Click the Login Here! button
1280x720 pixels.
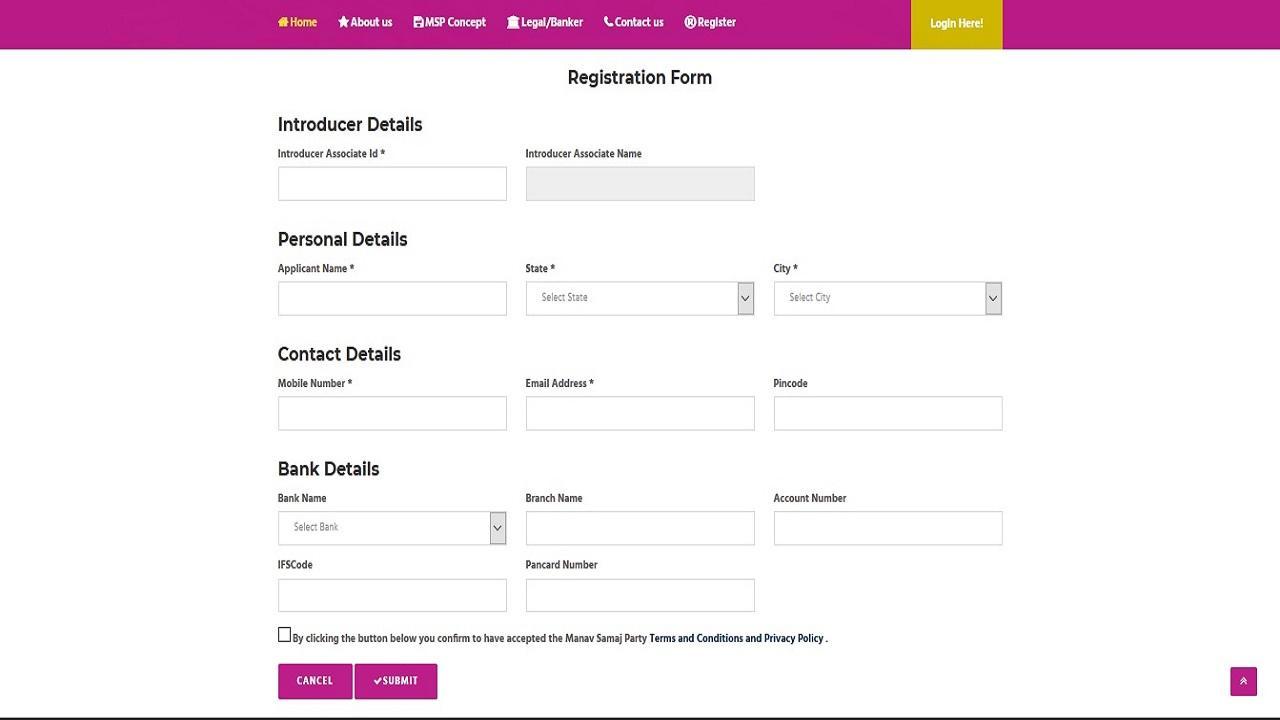pyautogui.click(x=956, y=24)
